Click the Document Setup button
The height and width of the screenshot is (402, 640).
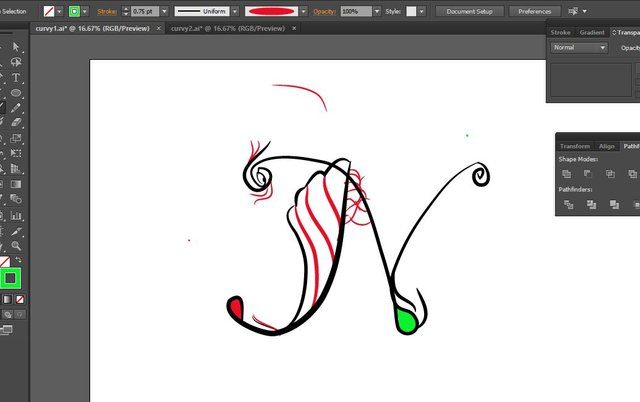coord(469,11)
